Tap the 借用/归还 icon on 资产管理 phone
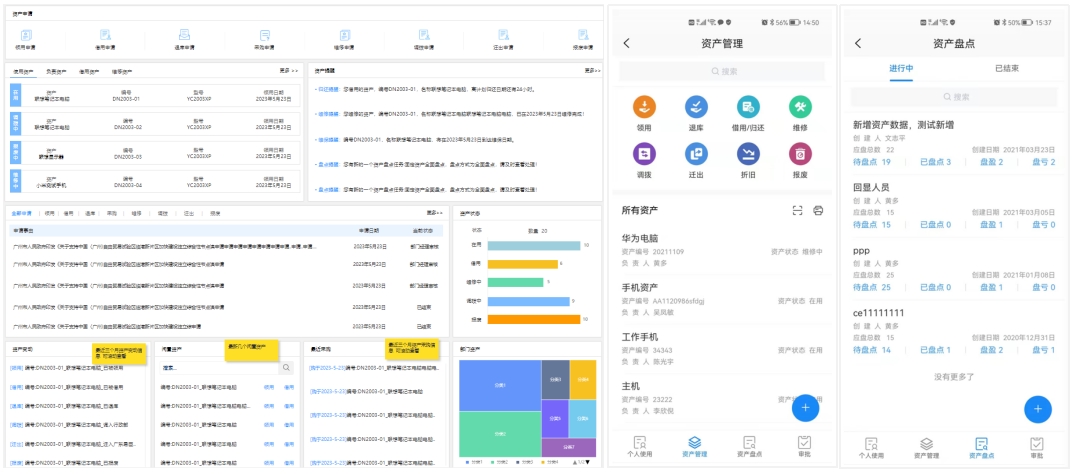This screenshot has height=474, width=1074. [x=748, y=106]
